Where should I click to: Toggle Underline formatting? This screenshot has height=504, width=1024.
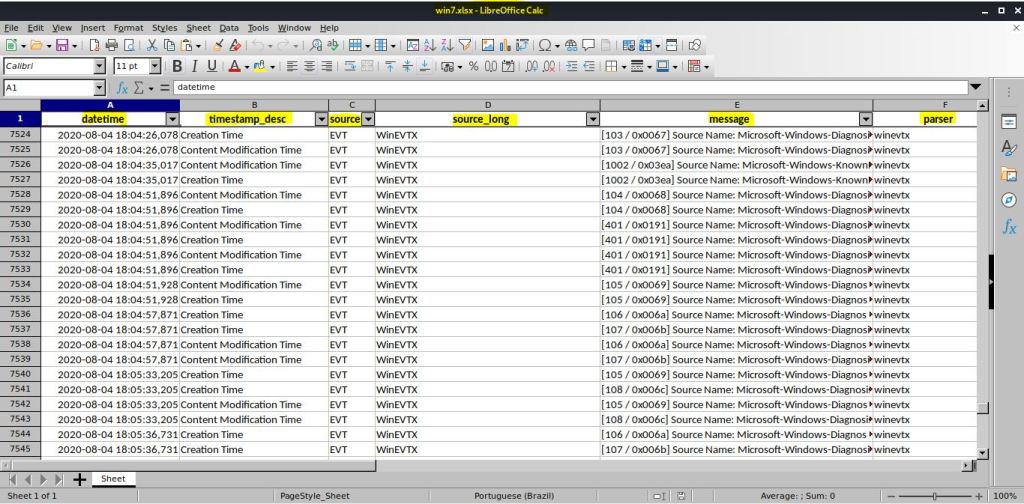tap(211, 67)
